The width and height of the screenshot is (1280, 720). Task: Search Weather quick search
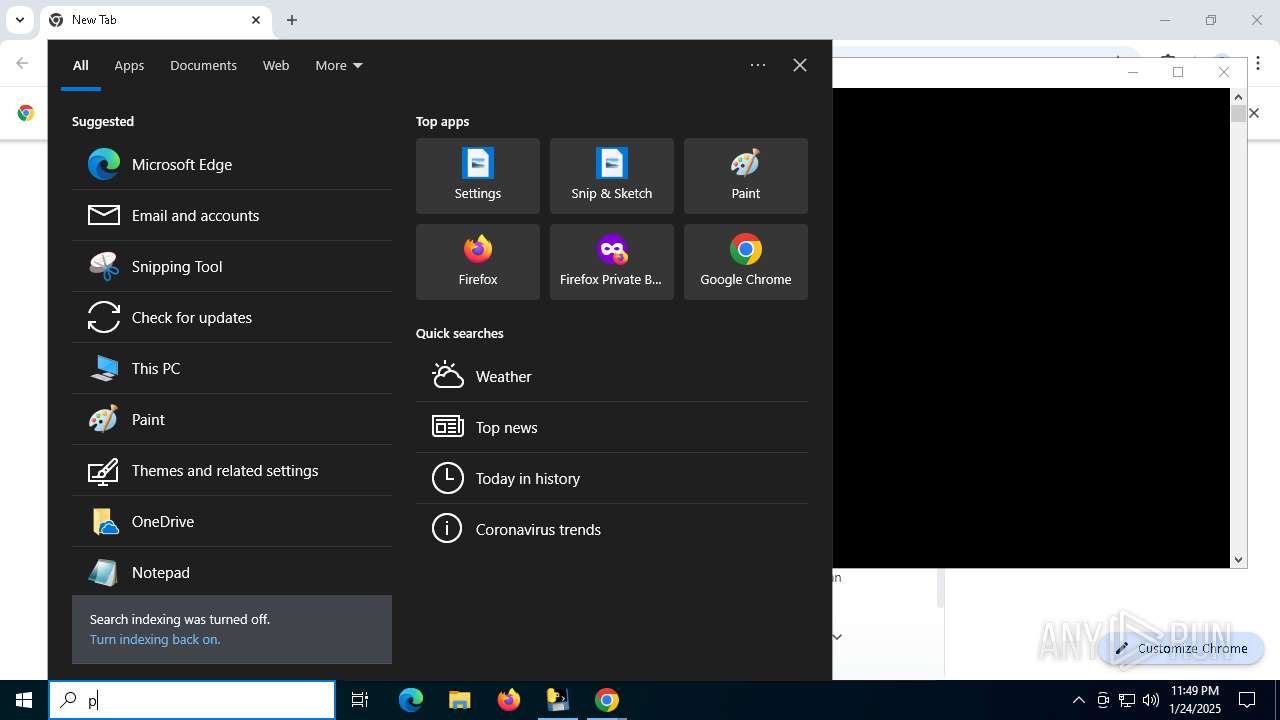pos(612,376)
